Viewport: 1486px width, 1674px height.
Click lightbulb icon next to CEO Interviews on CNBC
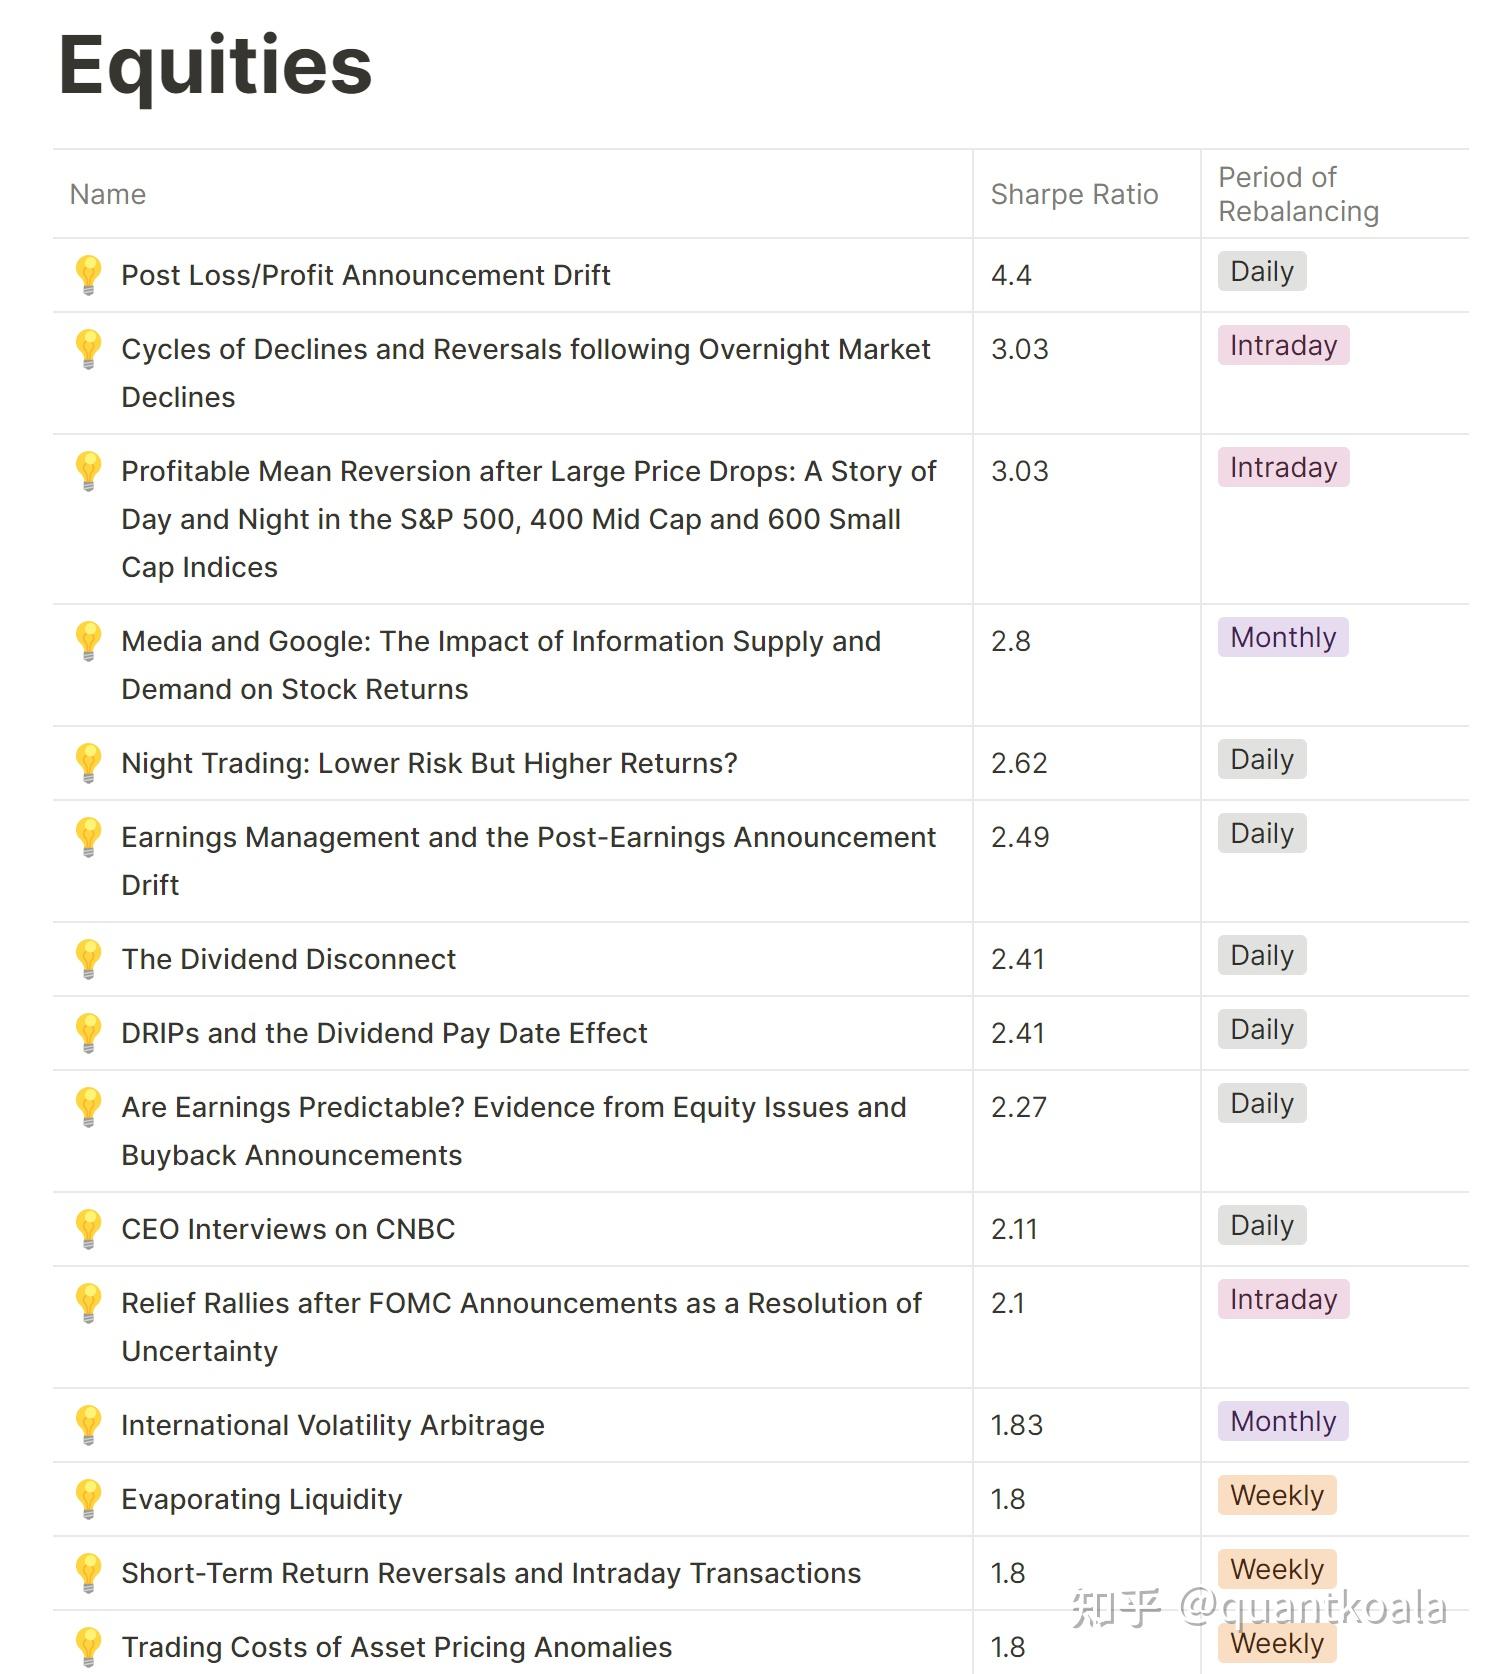(88, 1229)
